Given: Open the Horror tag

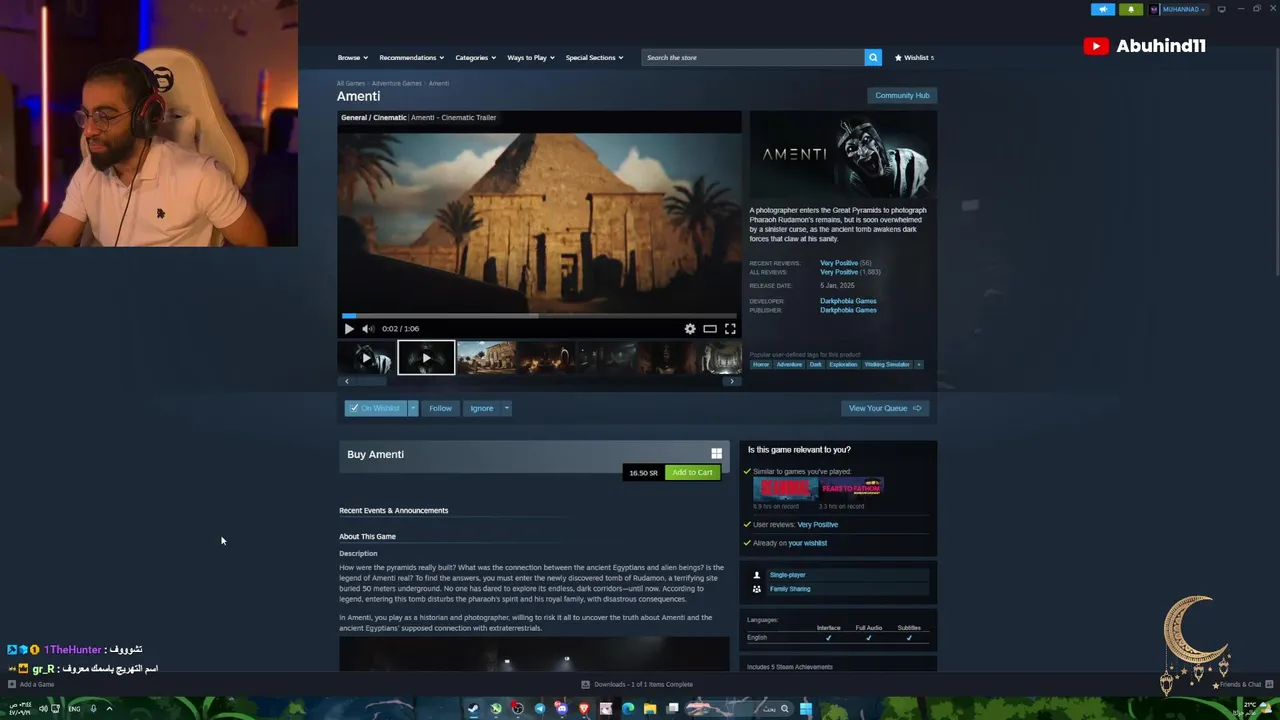Looking at the screenshot, I should [761, 364].
